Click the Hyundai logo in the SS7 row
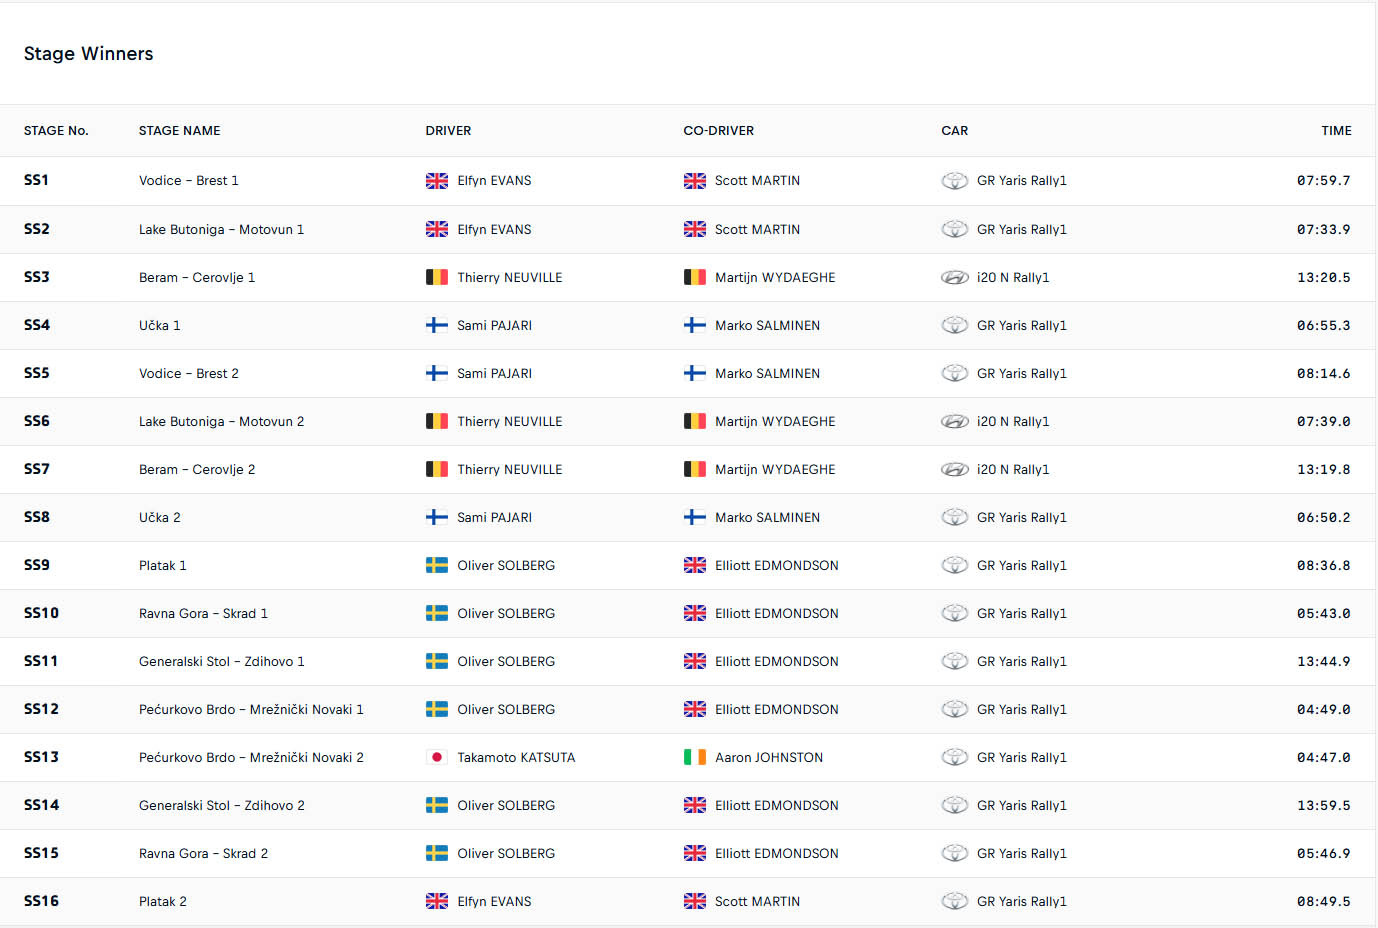1378x928 pixels. click(954, 470)
